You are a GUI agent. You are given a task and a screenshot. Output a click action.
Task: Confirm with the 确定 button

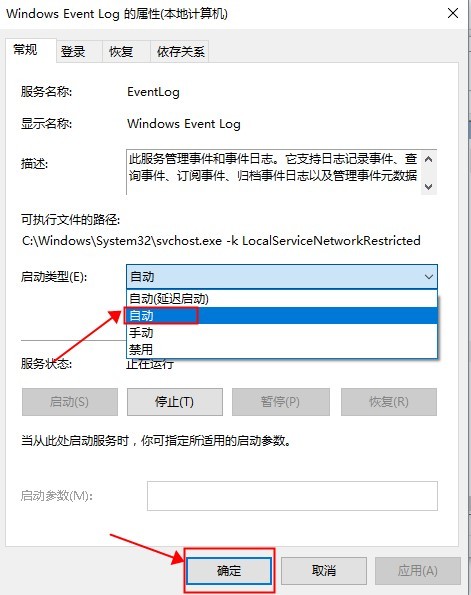[x=229, y=571]
